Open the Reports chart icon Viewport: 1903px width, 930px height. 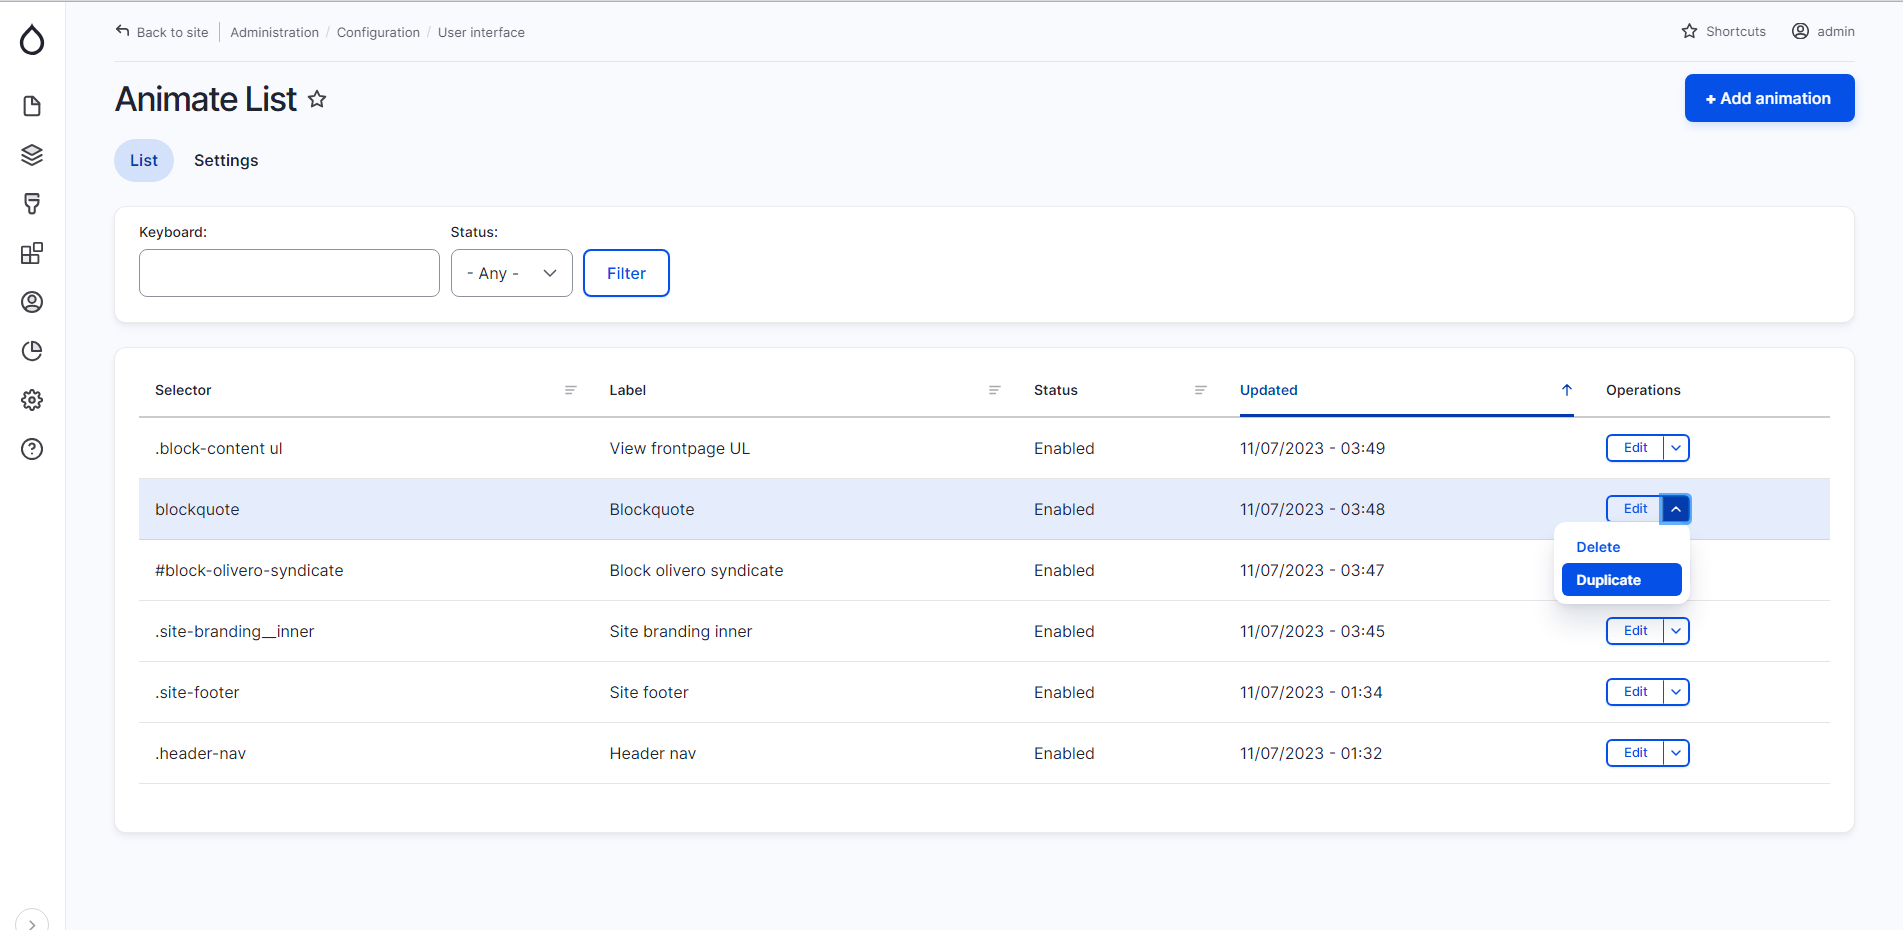[x=32, y=351]
